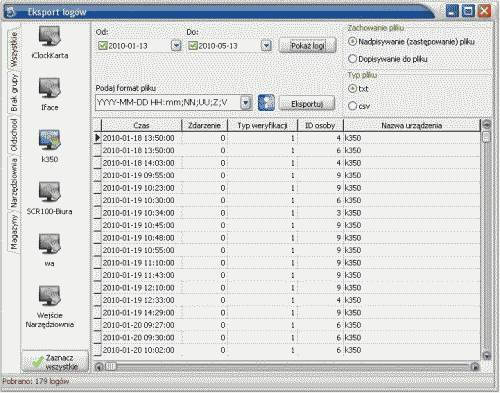
Task: Click the file format text field
Action: click(168, 103)
